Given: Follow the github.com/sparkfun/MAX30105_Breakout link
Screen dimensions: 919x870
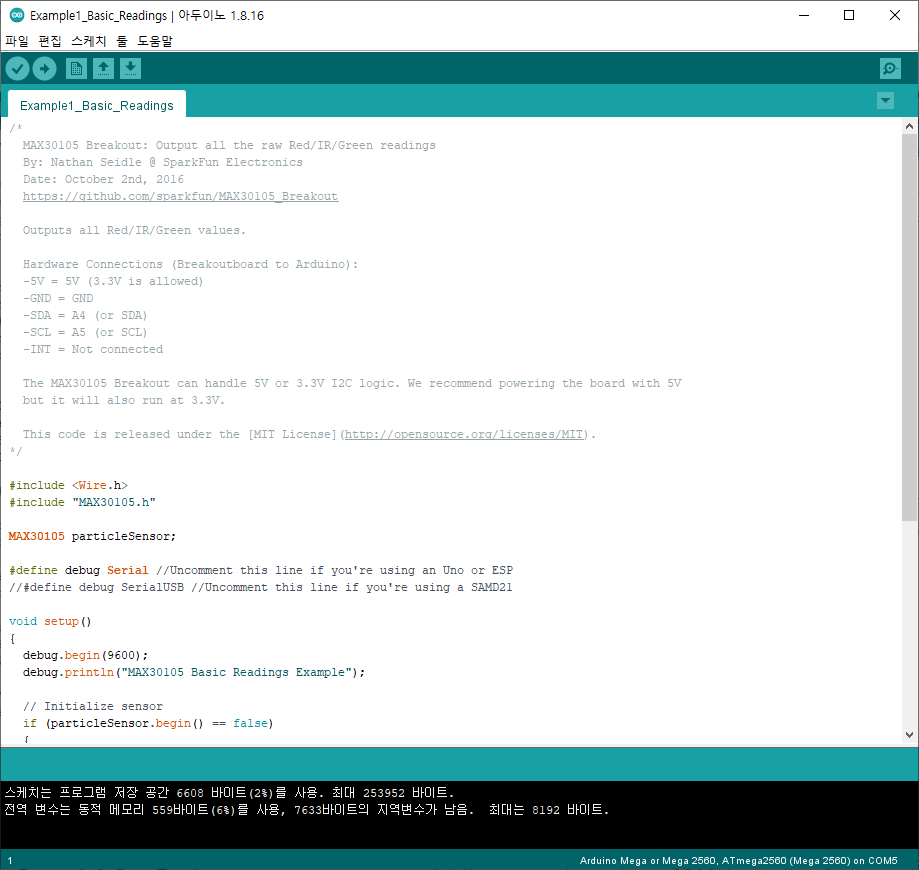Looking at the screenshot, I should [181, 196].
